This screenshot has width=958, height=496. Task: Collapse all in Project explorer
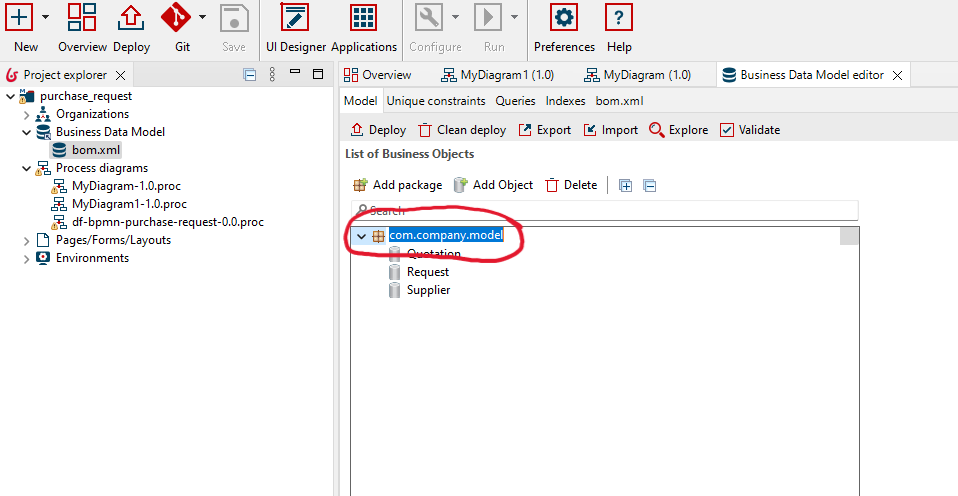point(250,75)
